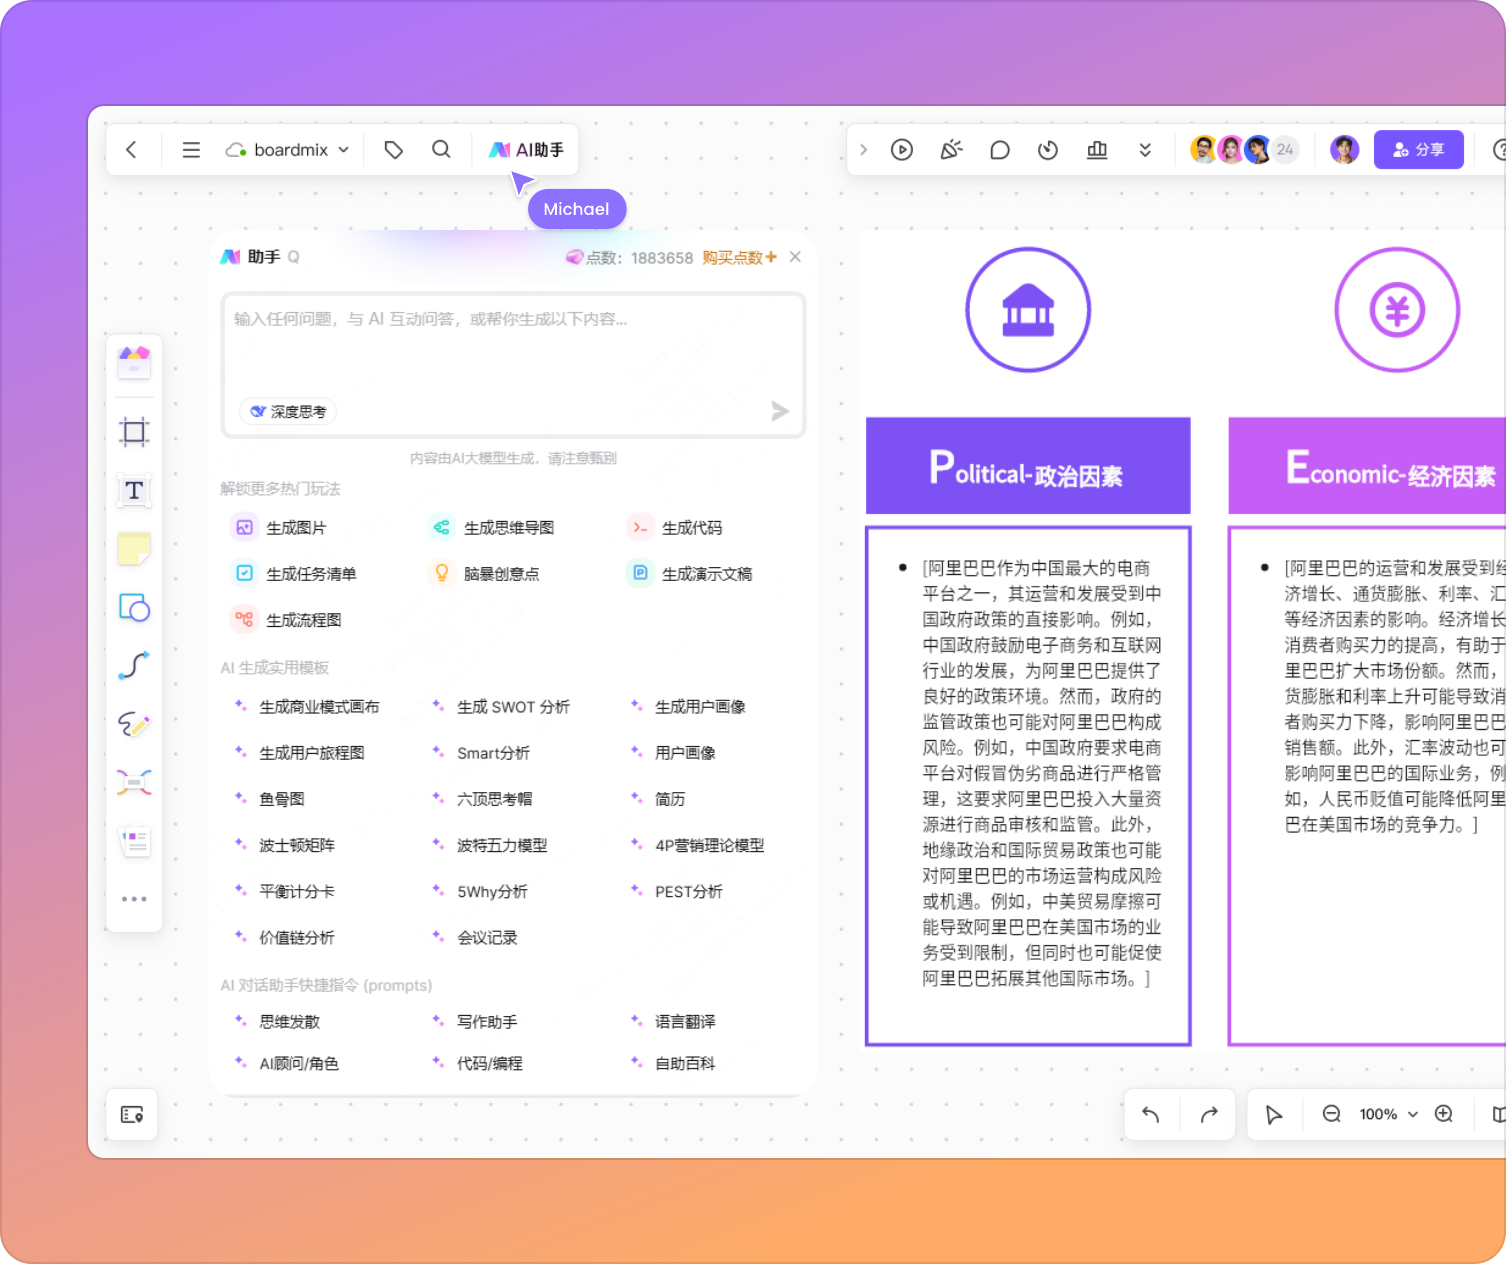The width and height of the screenshot is (1506, 1264).
Task: Close the AI assistant panel
Action: 795,257
